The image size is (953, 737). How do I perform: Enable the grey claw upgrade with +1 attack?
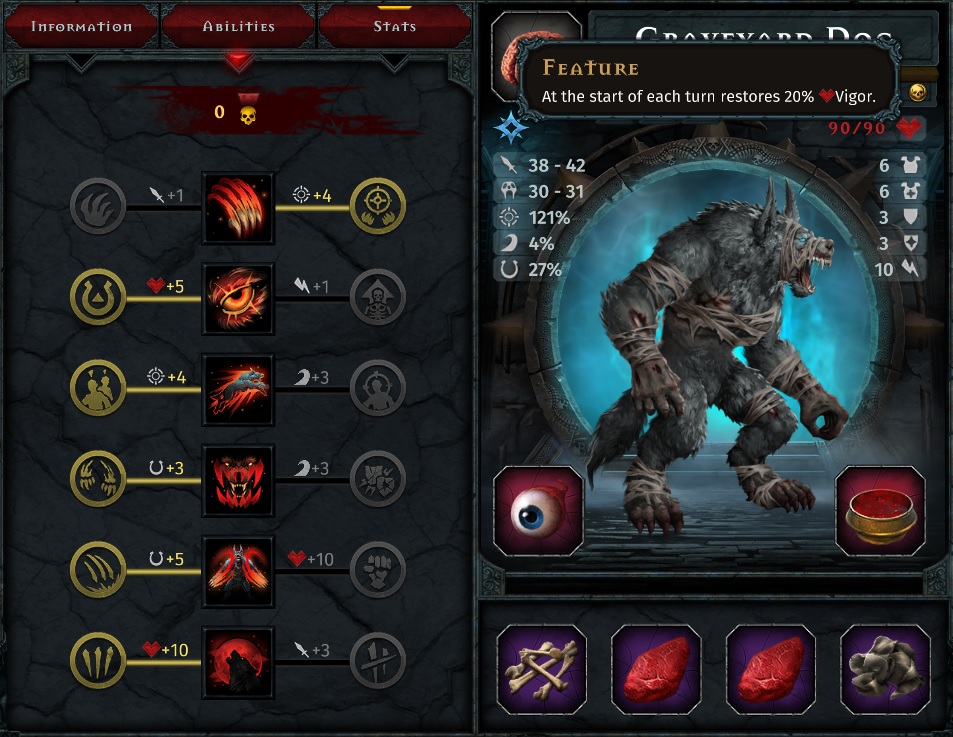point(98,207)
